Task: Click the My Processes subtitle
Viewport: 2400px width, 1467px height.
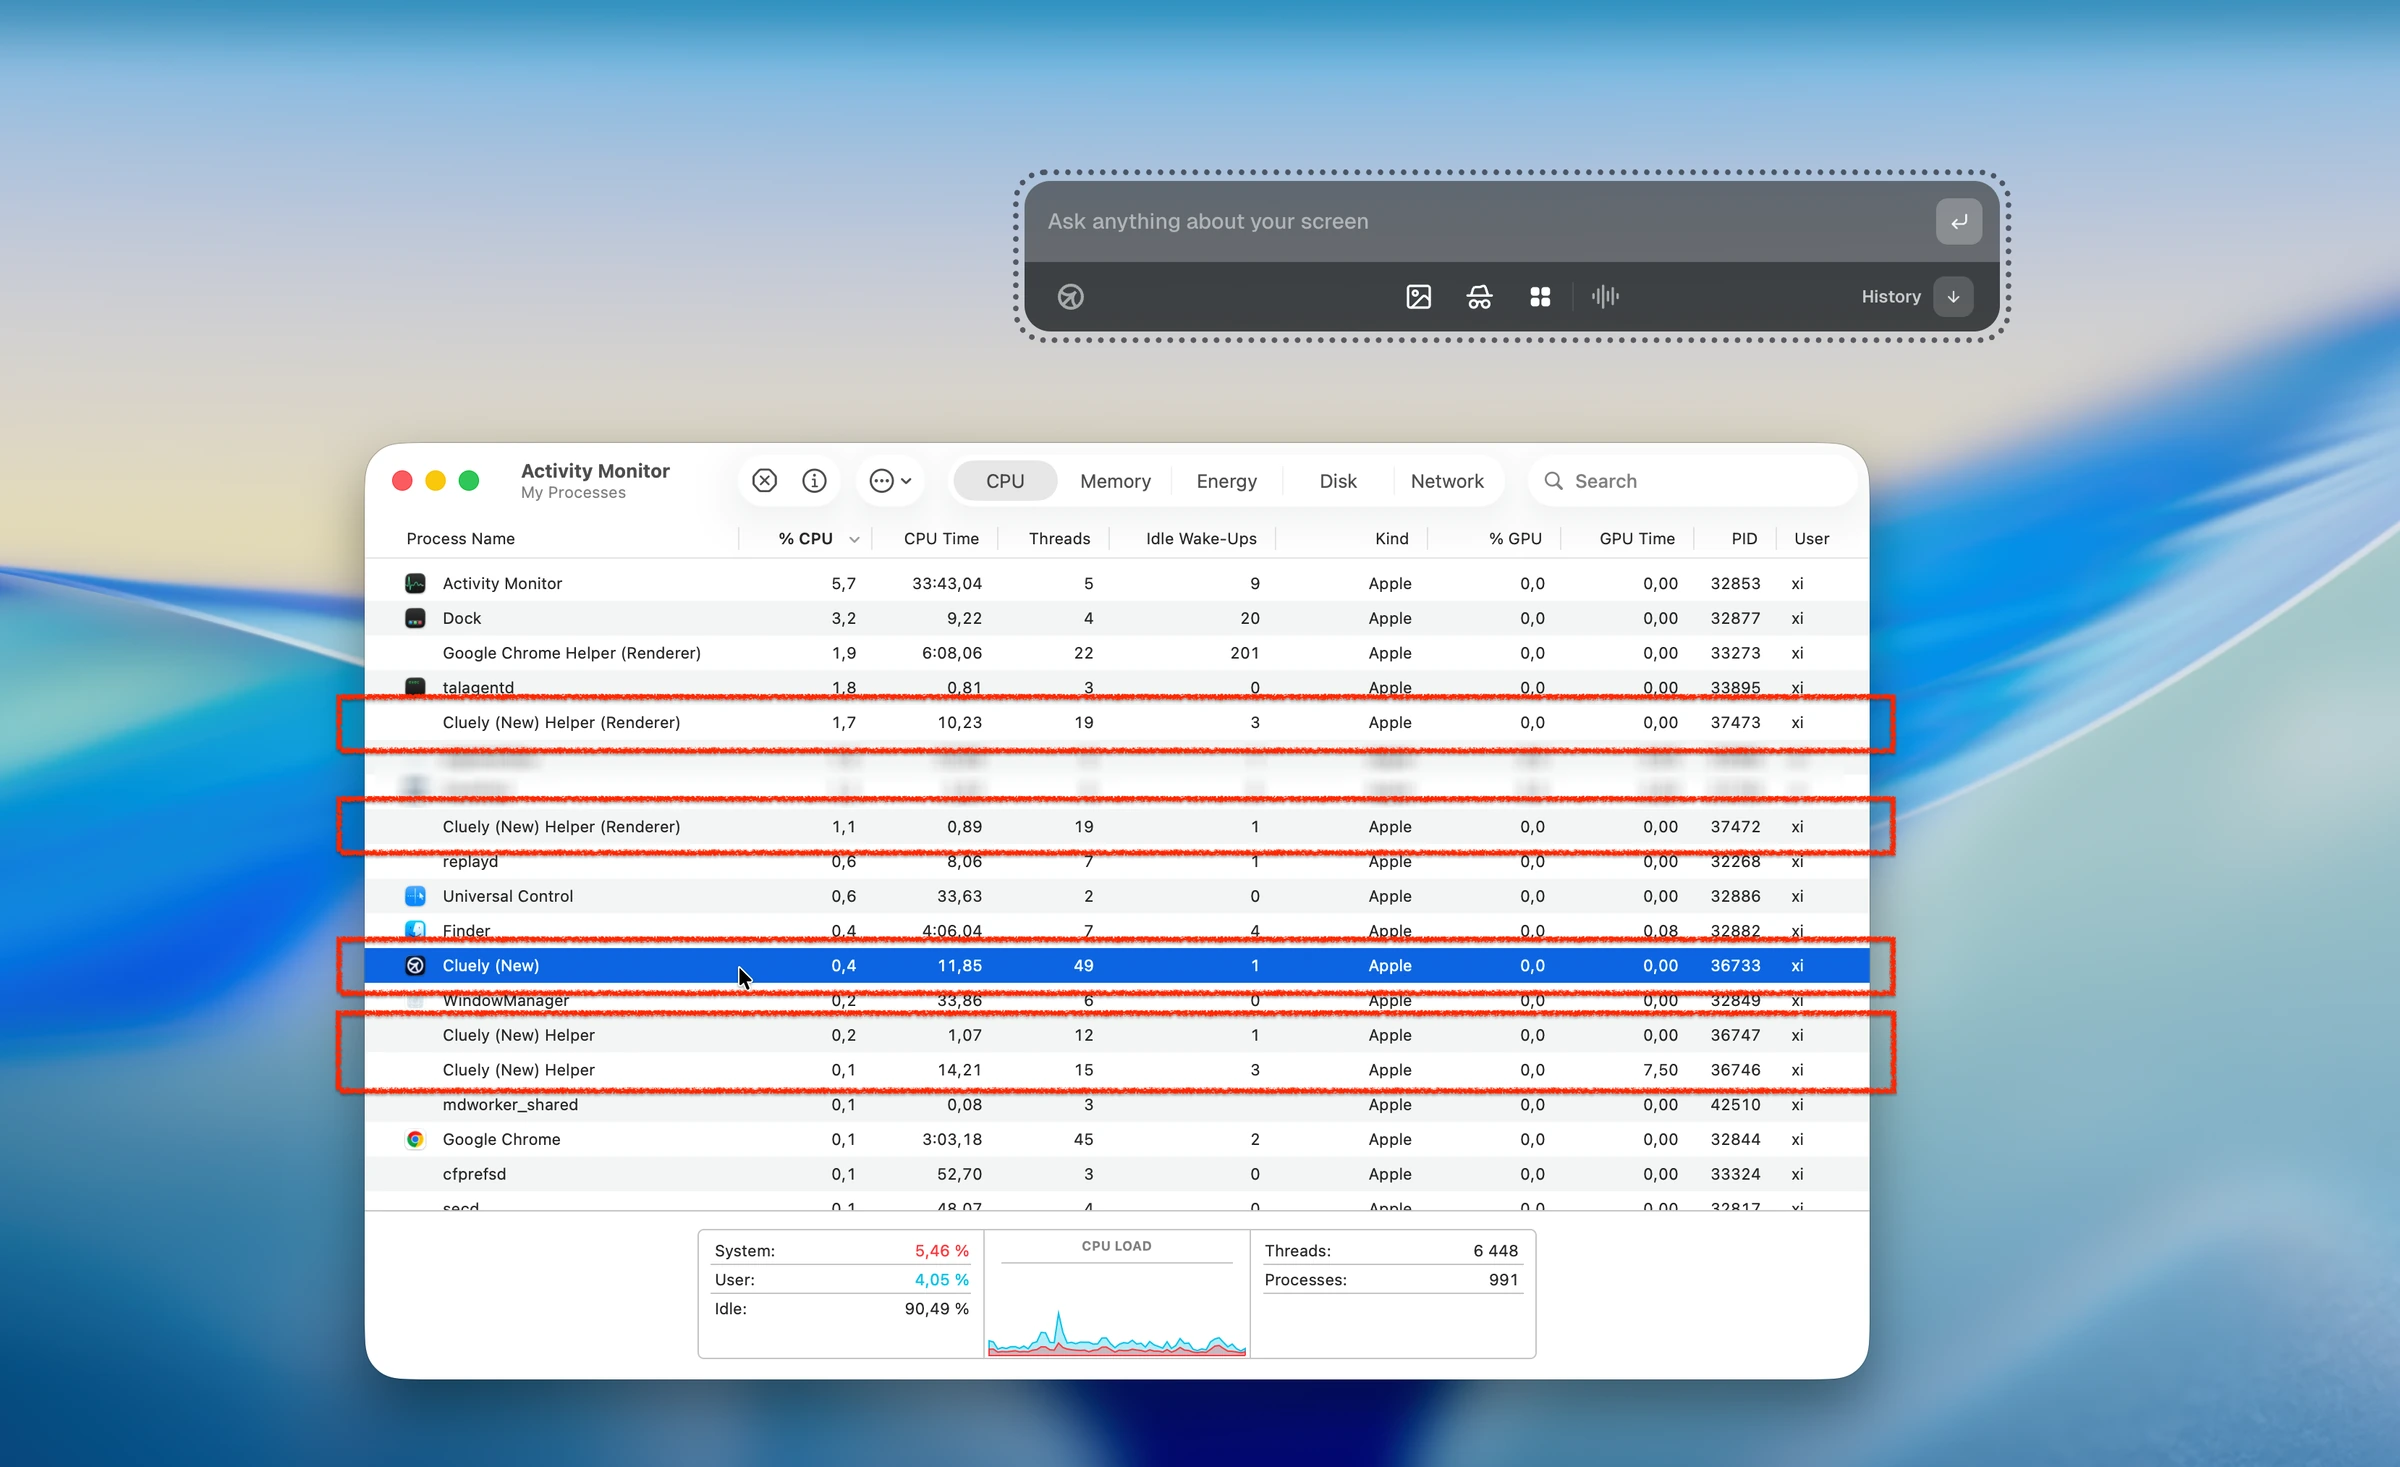Action: tap(573, 493)
